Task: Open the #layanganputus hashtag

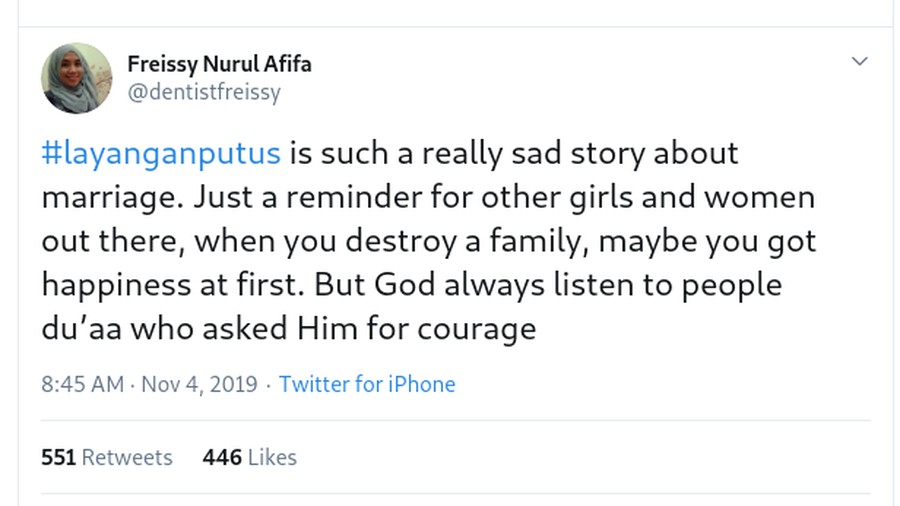Action: tap(161, 153)
